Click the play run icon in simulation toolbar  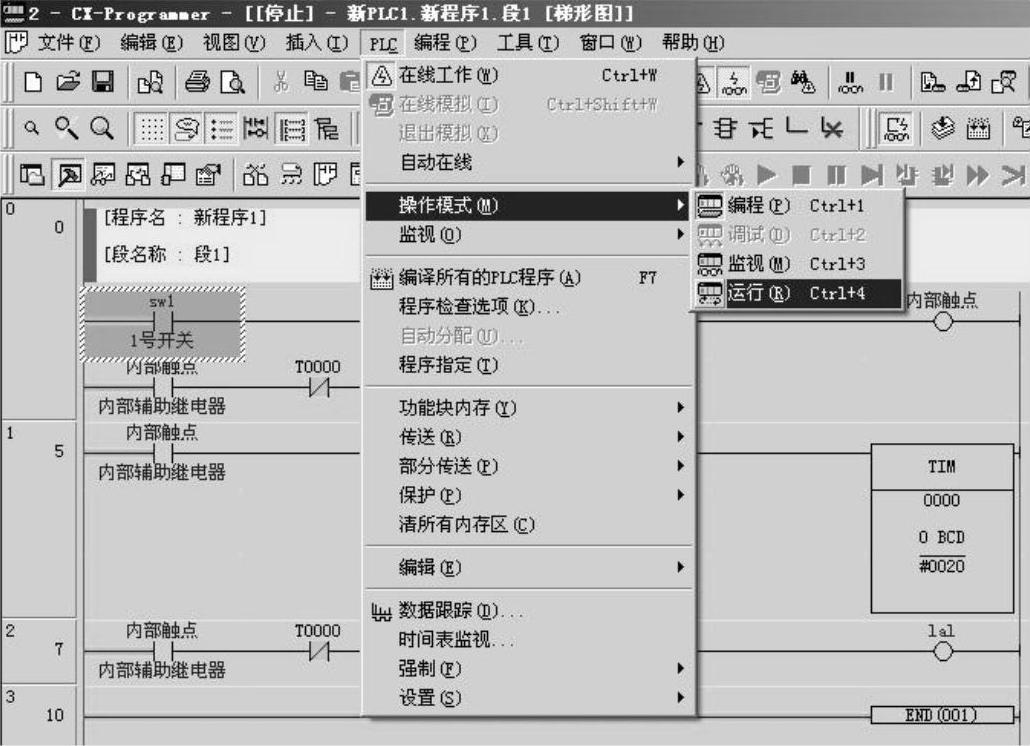766,175
